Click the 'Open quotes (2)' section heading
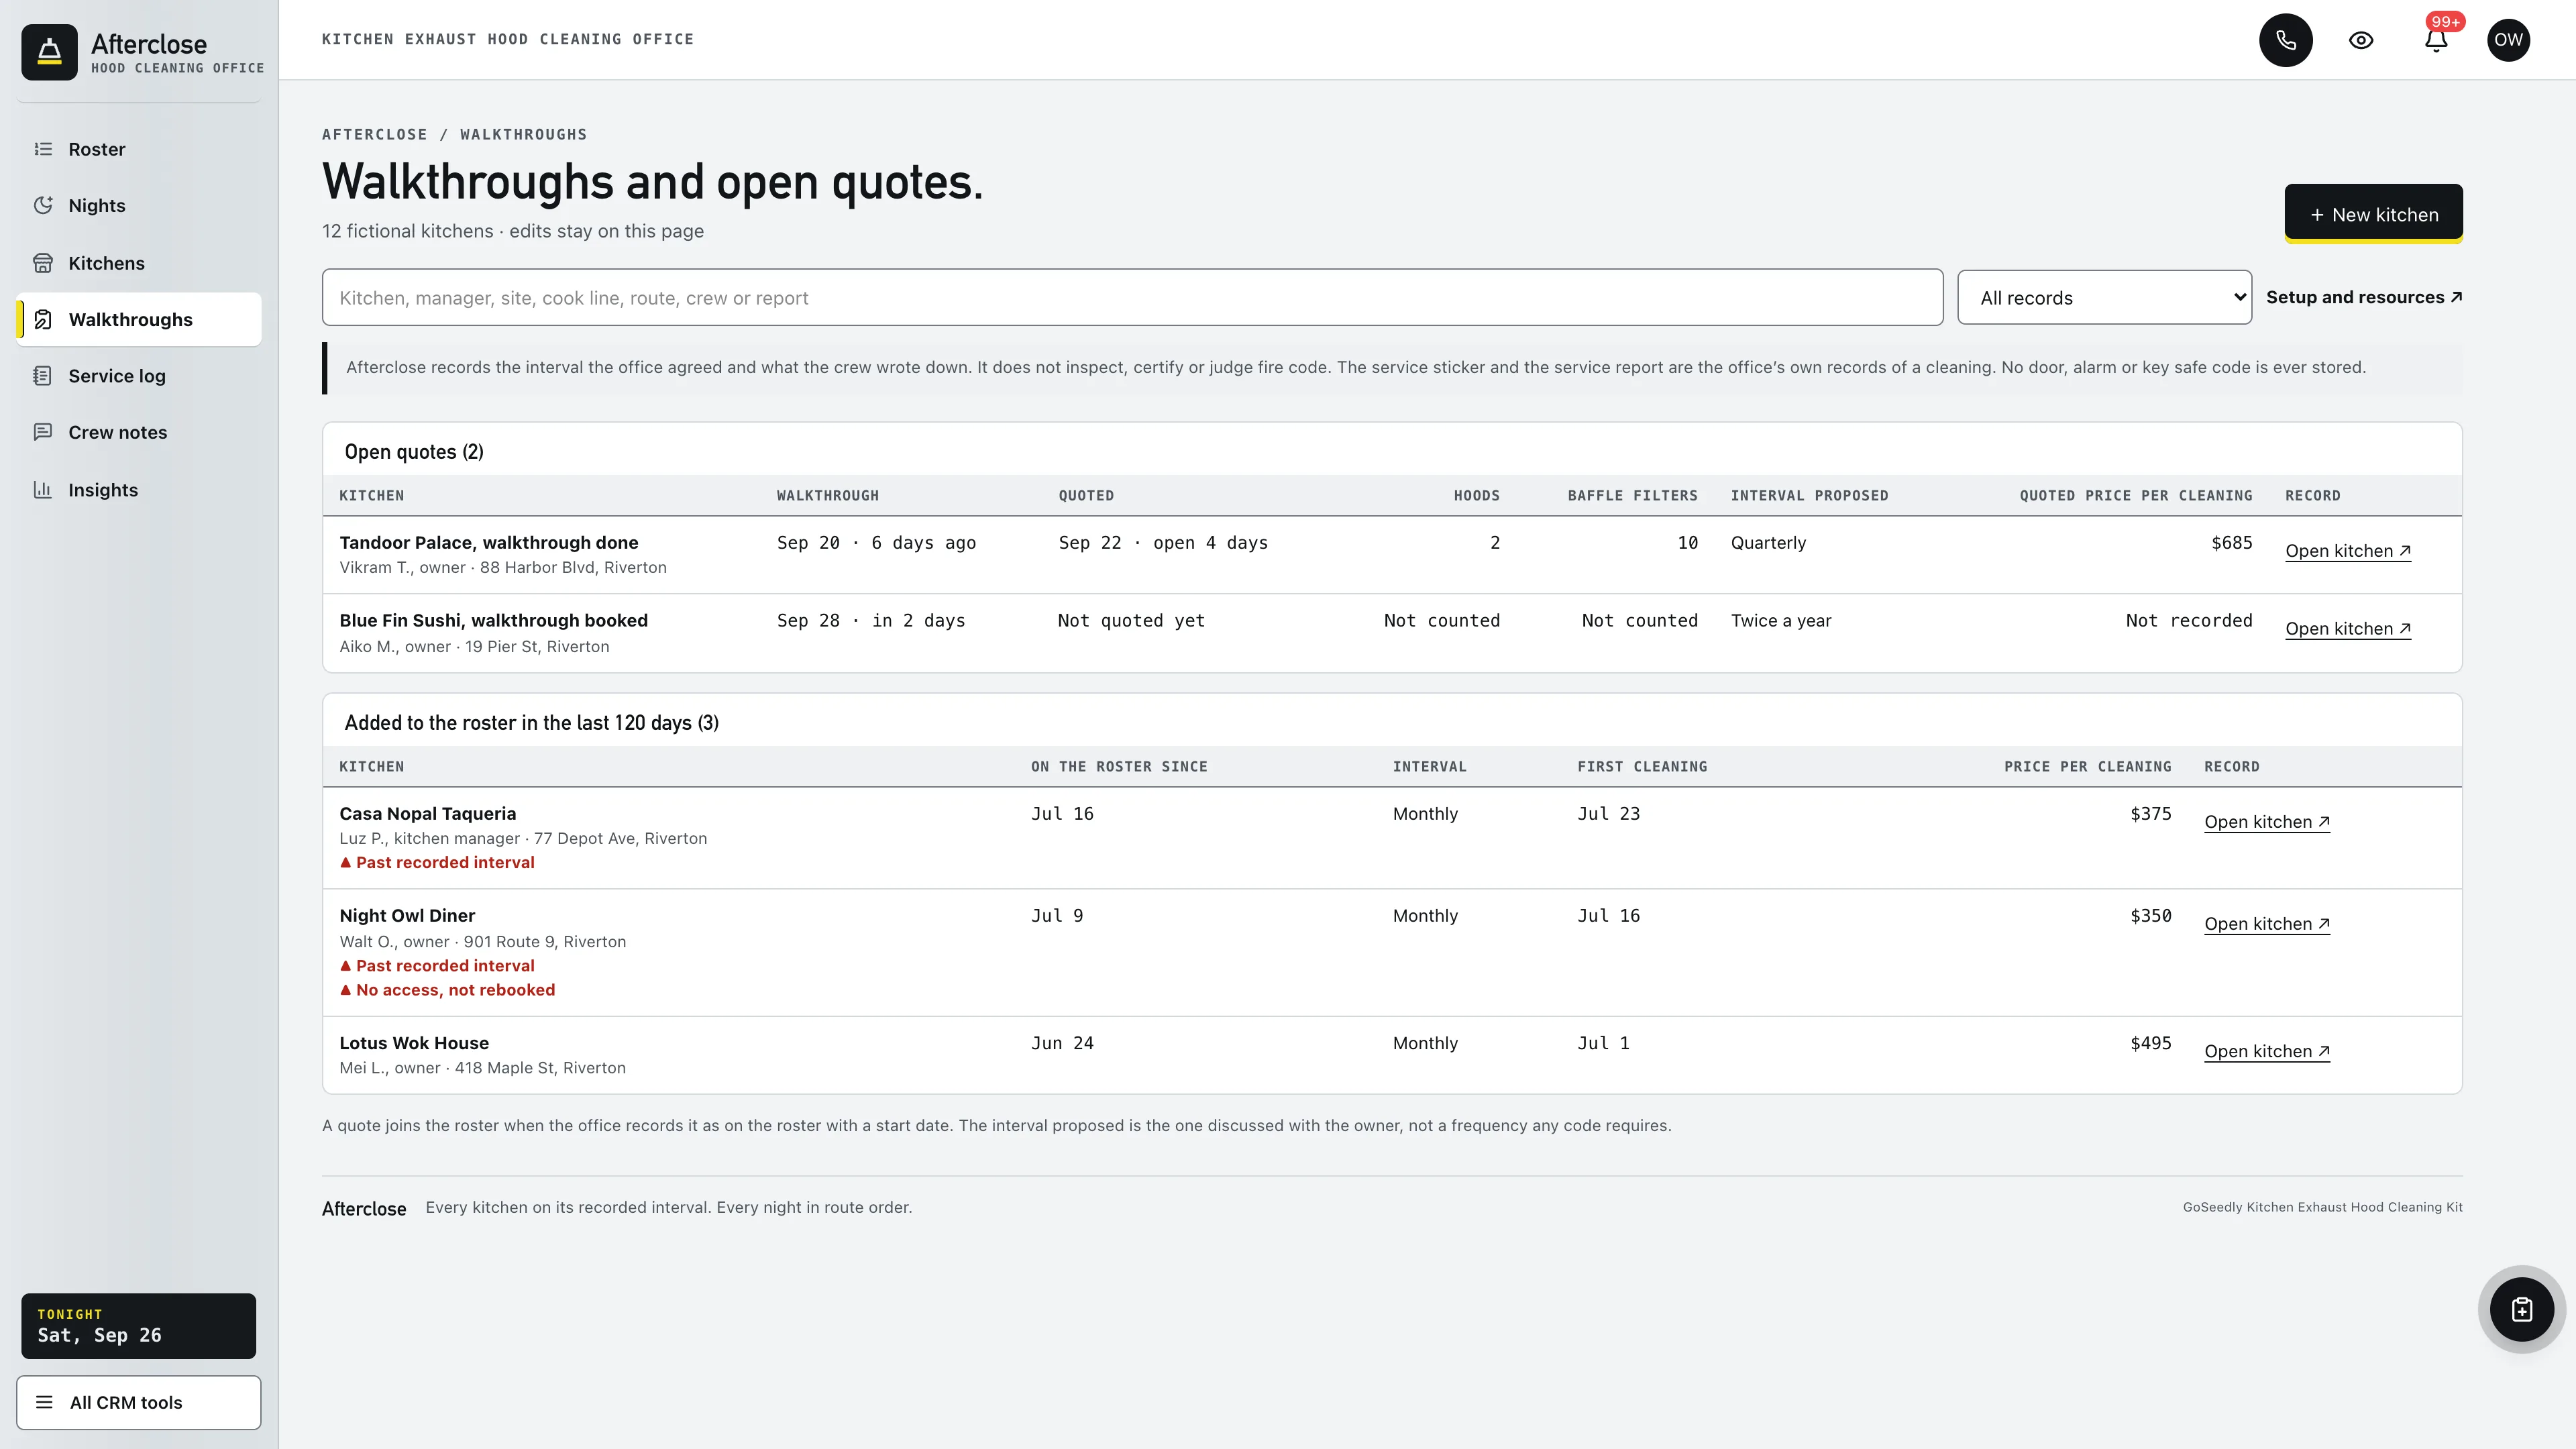Viewport: 2576px width, 1449px height. 414,451
